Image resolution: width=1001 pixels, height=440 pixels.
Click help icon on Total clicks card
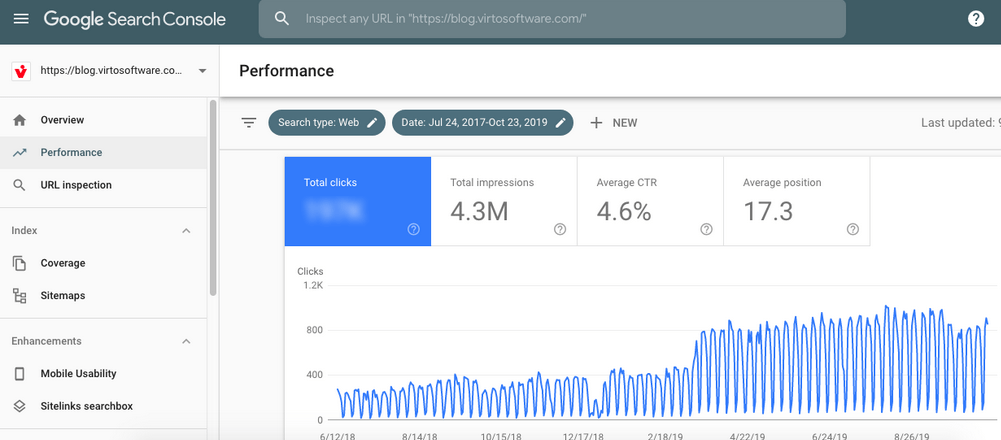point(414,229)
